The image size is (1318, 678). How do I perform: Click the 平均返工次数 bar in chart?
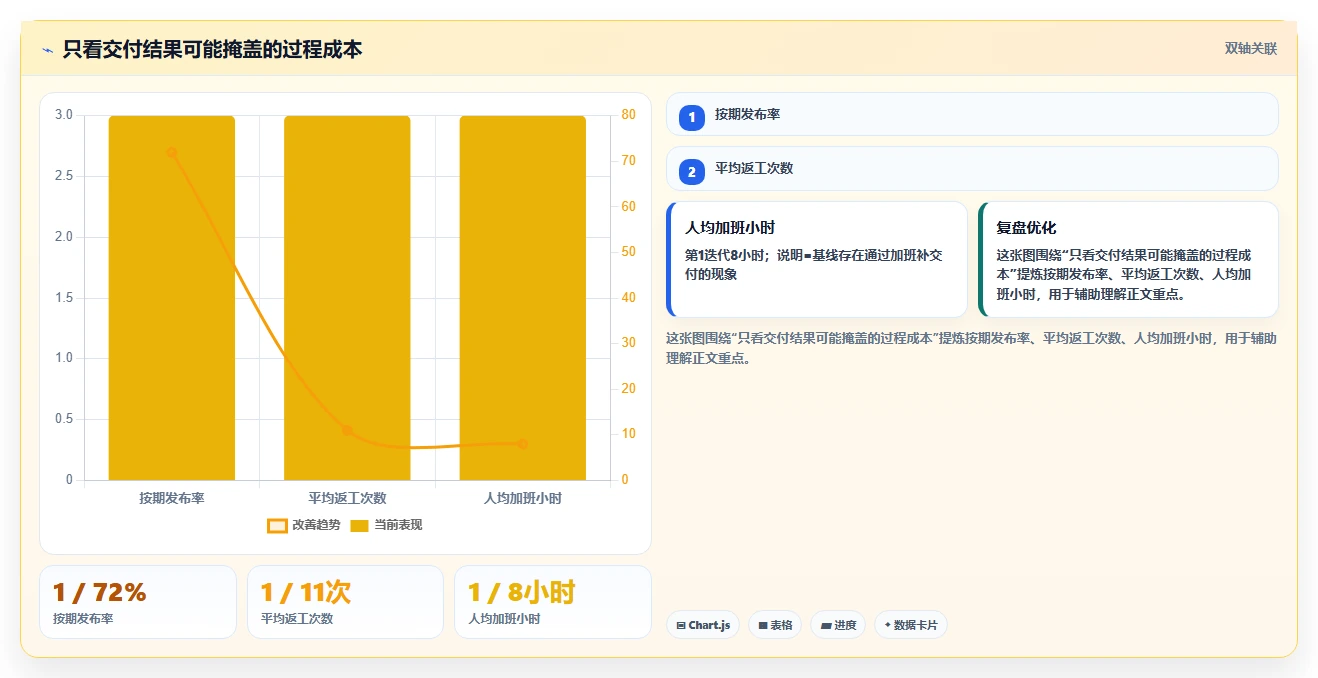[347, 298]
